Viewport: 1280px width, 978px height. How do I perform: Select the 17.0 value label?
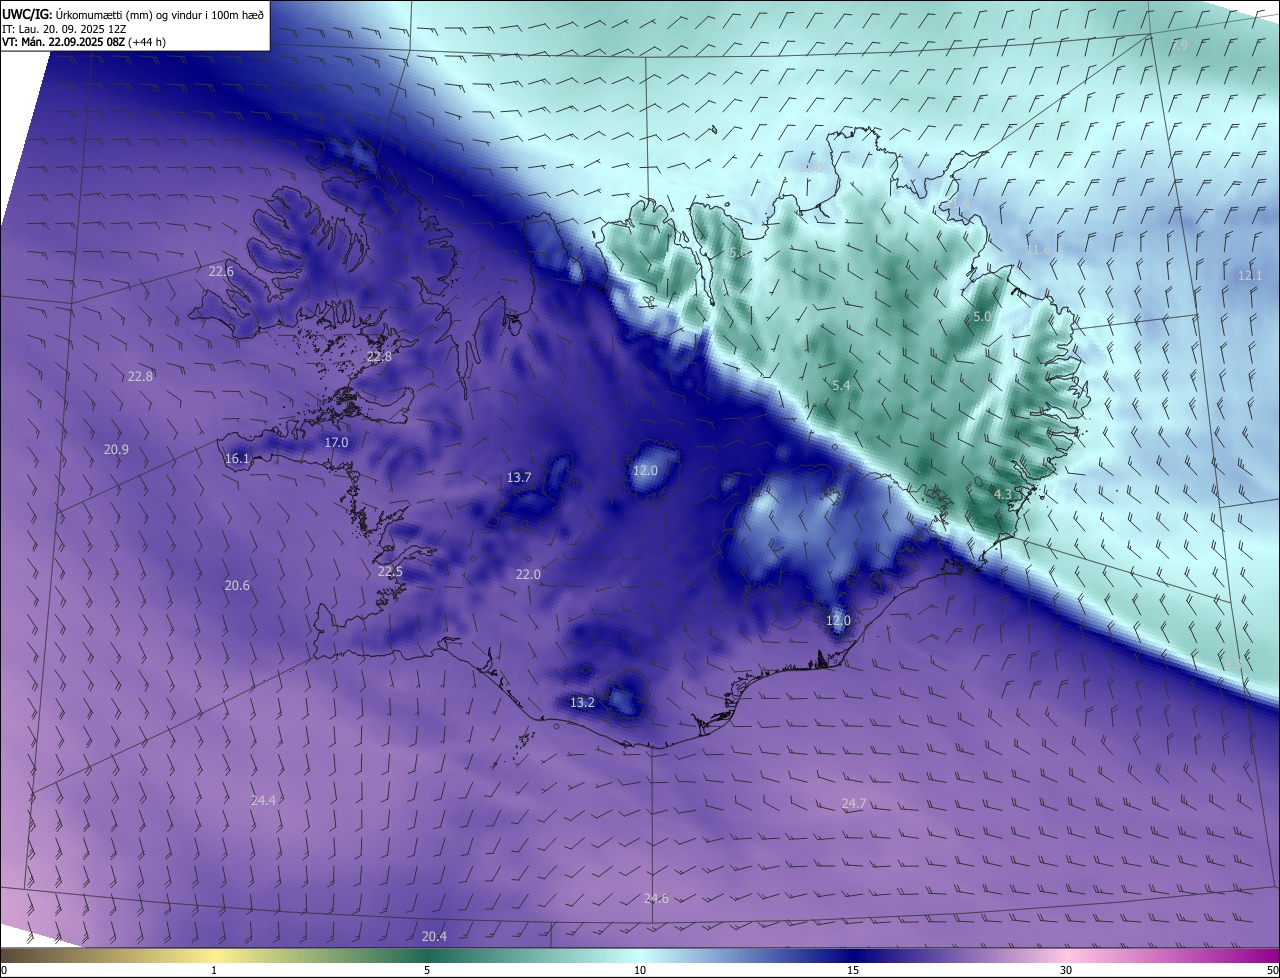tap(336, 442)
